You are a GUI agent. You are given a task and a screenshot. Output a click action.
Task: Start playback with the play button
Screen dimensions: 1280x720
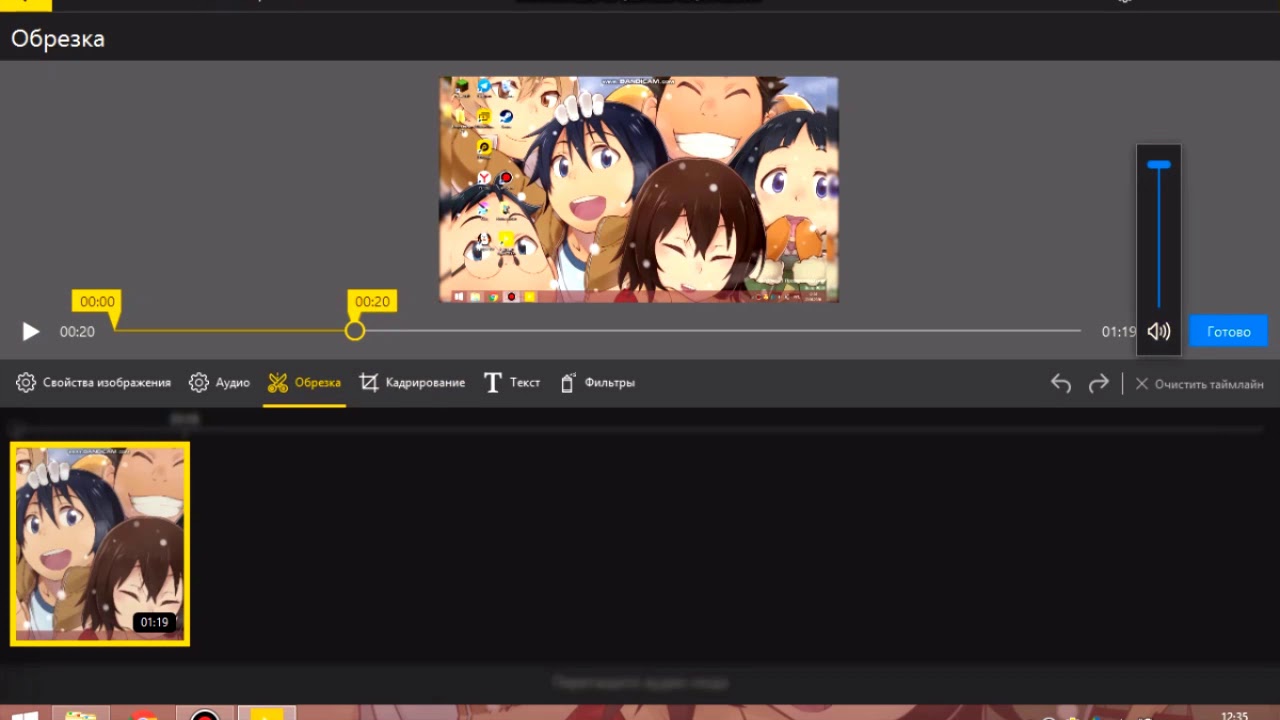coord(30,332)
